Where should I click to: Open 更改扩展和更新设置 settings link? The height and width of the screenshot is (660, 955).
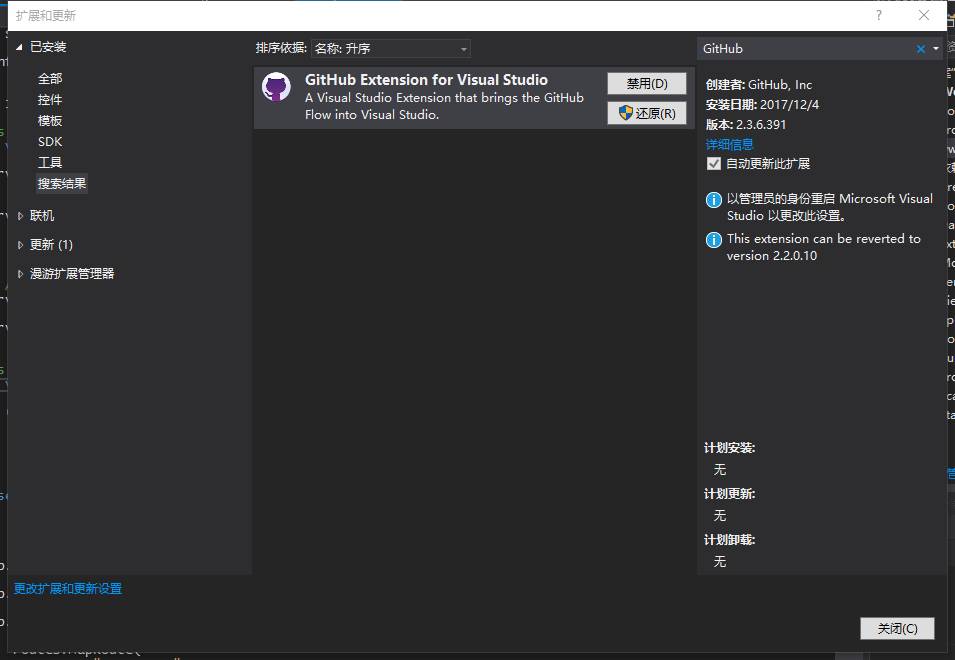(x=68, y=589)
